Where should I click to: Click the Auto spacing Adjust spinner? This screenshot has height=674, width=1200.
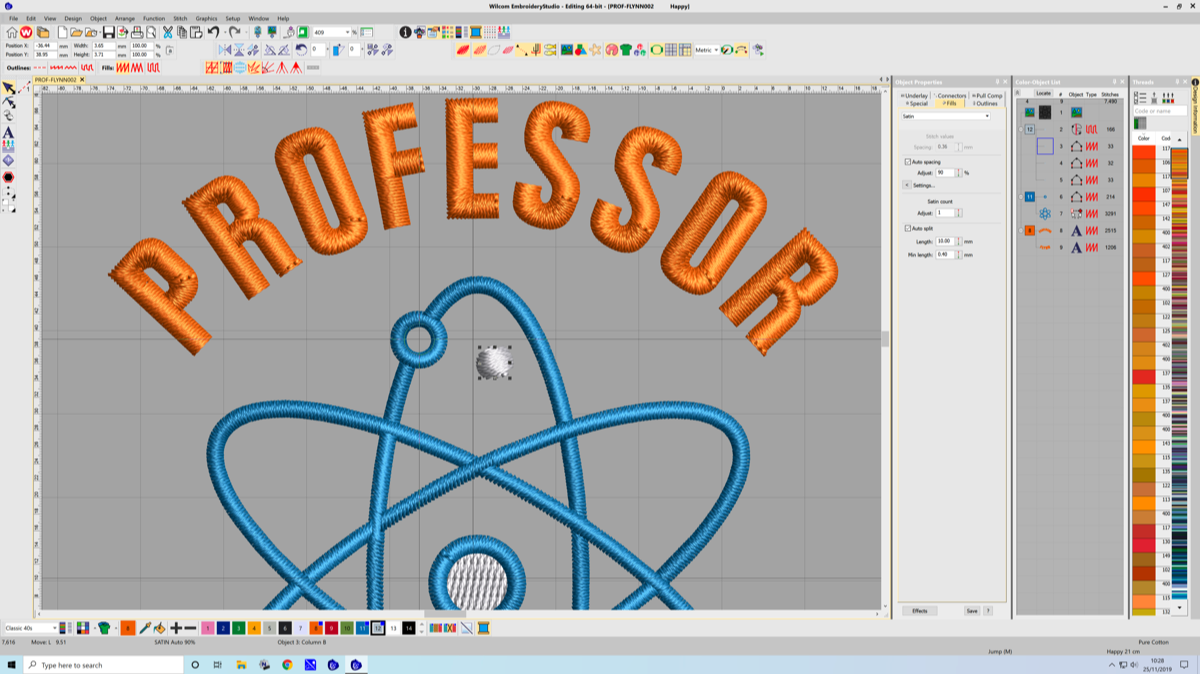960,173
